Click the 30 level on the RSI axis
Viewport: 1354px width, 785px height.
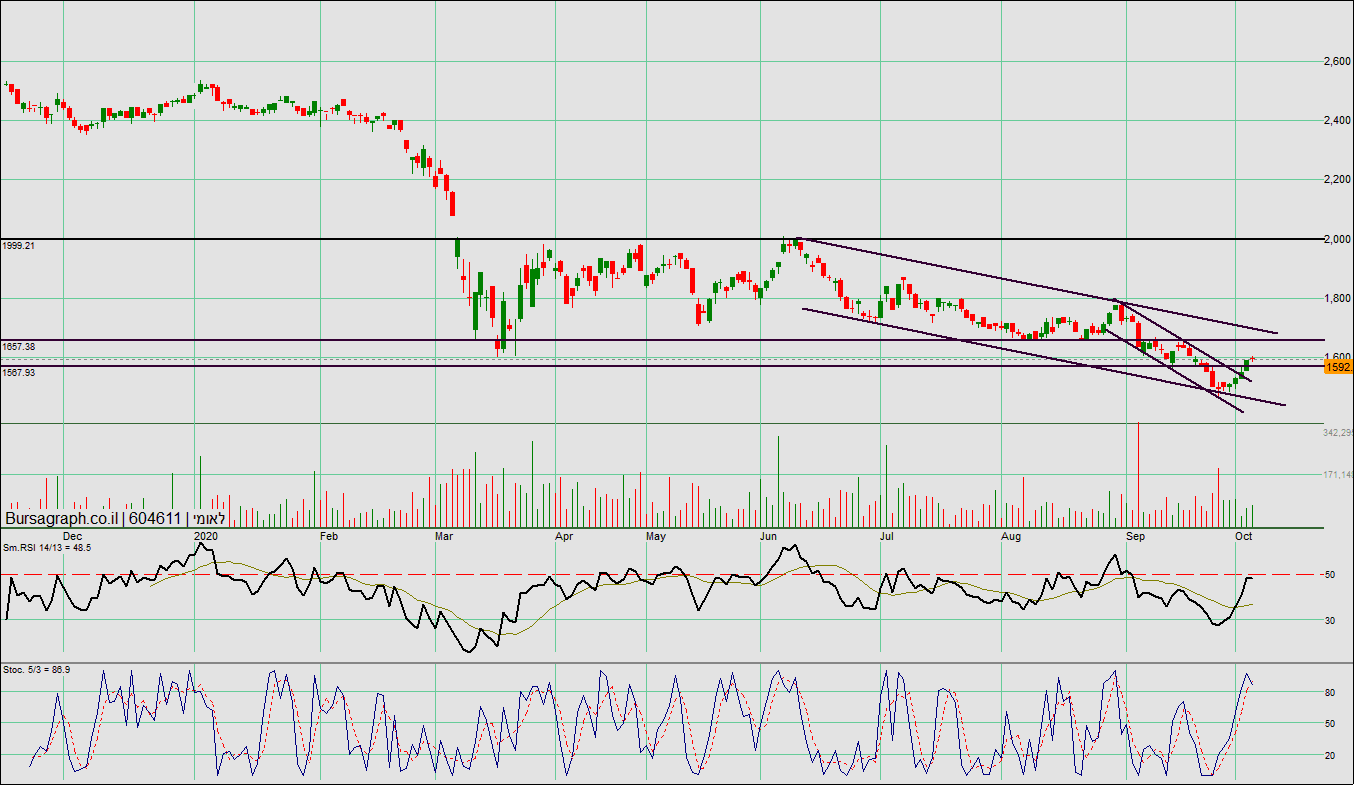click(x=1330, y=620)
